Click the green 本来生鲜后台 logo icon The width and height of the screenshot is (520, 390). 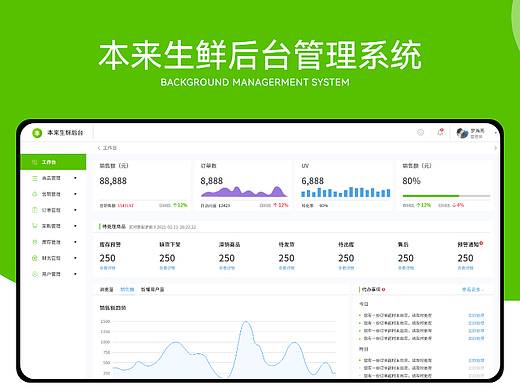[37, 133]
